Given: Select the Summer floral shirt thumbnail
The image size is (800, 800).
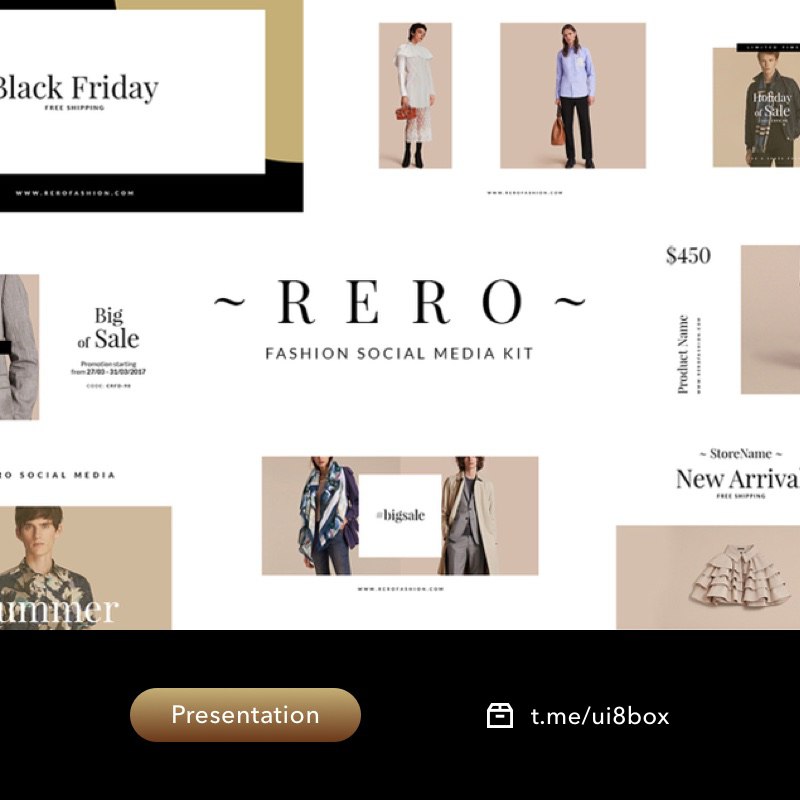Looking at the screenshot, I should click(x=86, y=567).
